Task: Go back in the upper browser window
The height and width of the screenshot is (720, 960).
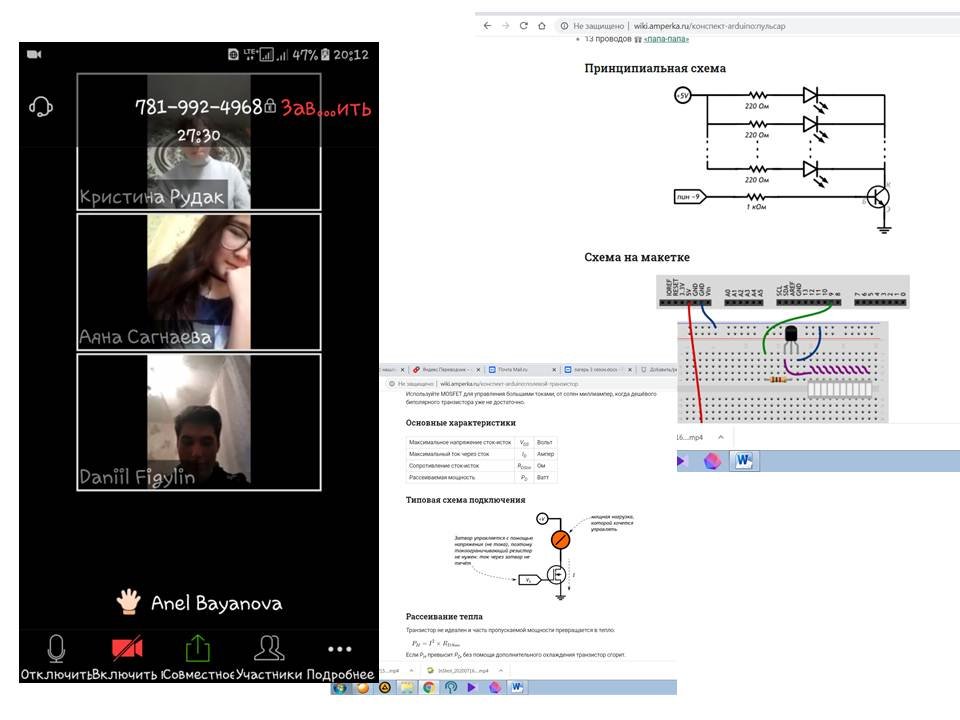Action: coord(487,26)
